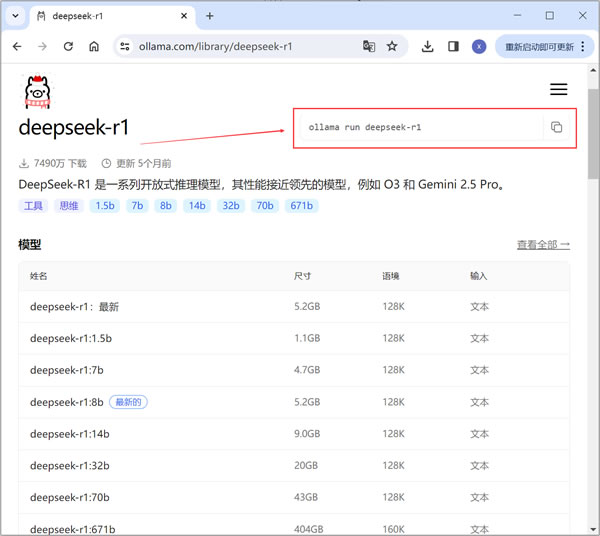The width and height of the screenshot is (600, 536).
Task: Click the 查看全部 link
Action: coord(543,244)
